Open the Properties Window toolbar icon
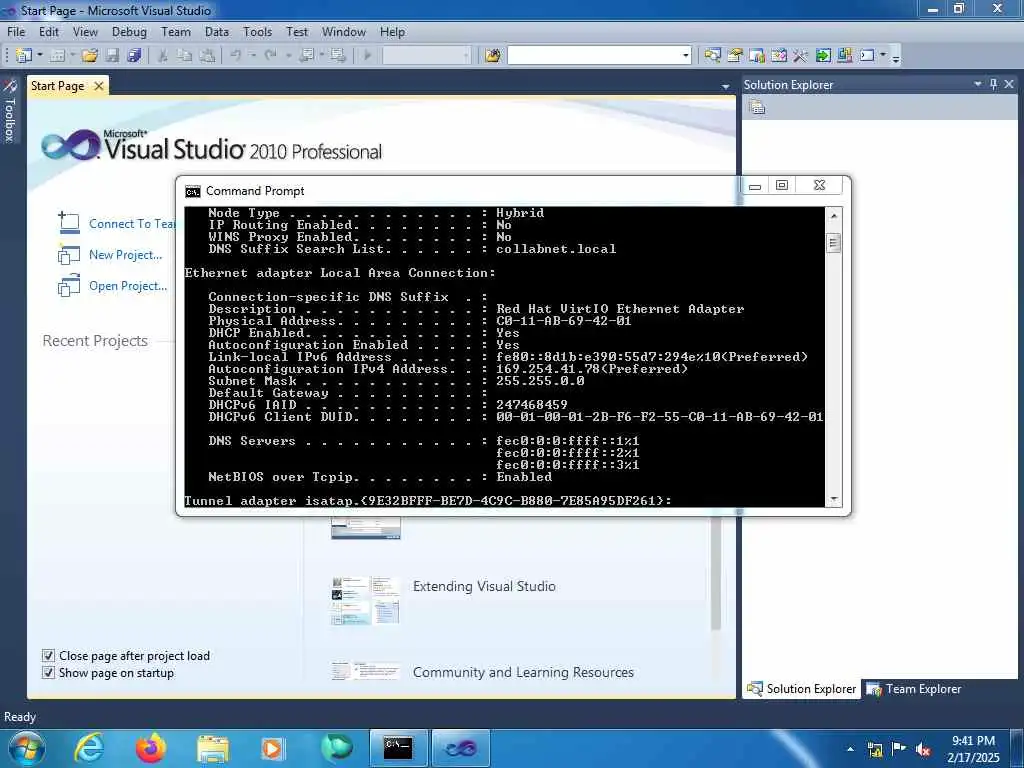 click(x=735, y=56)
